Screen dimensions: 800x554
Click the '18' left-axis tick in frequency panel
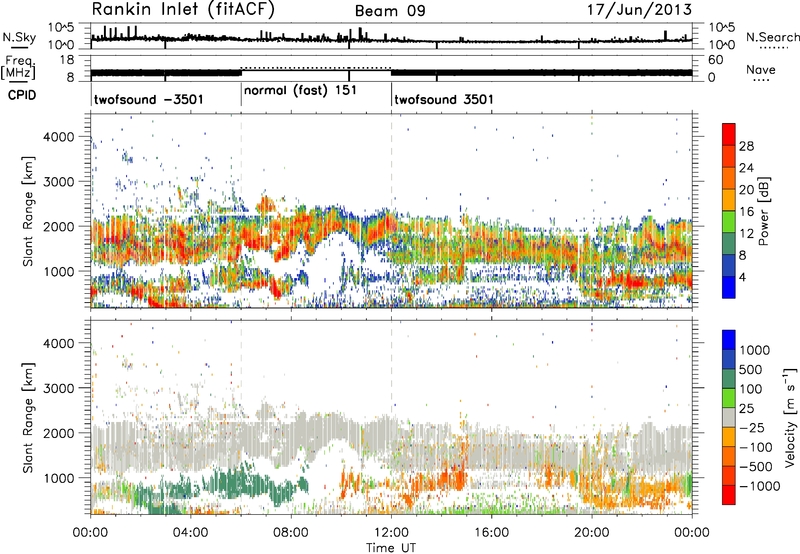pos(67,60)
